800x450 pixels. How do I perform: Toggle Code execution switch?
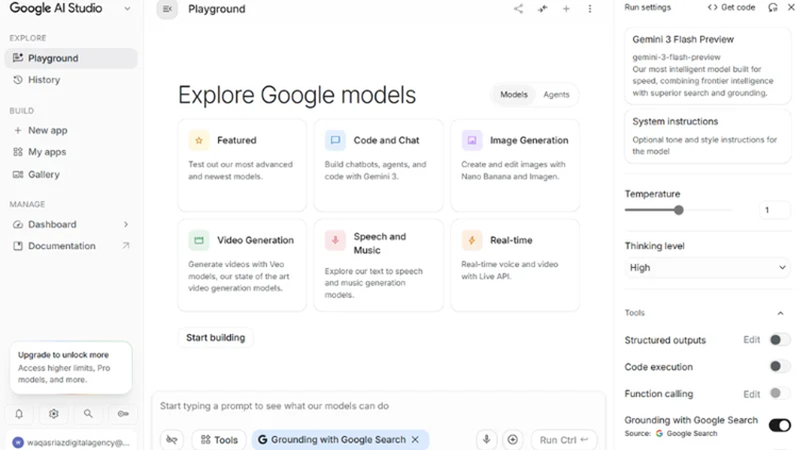pos(779,366)
